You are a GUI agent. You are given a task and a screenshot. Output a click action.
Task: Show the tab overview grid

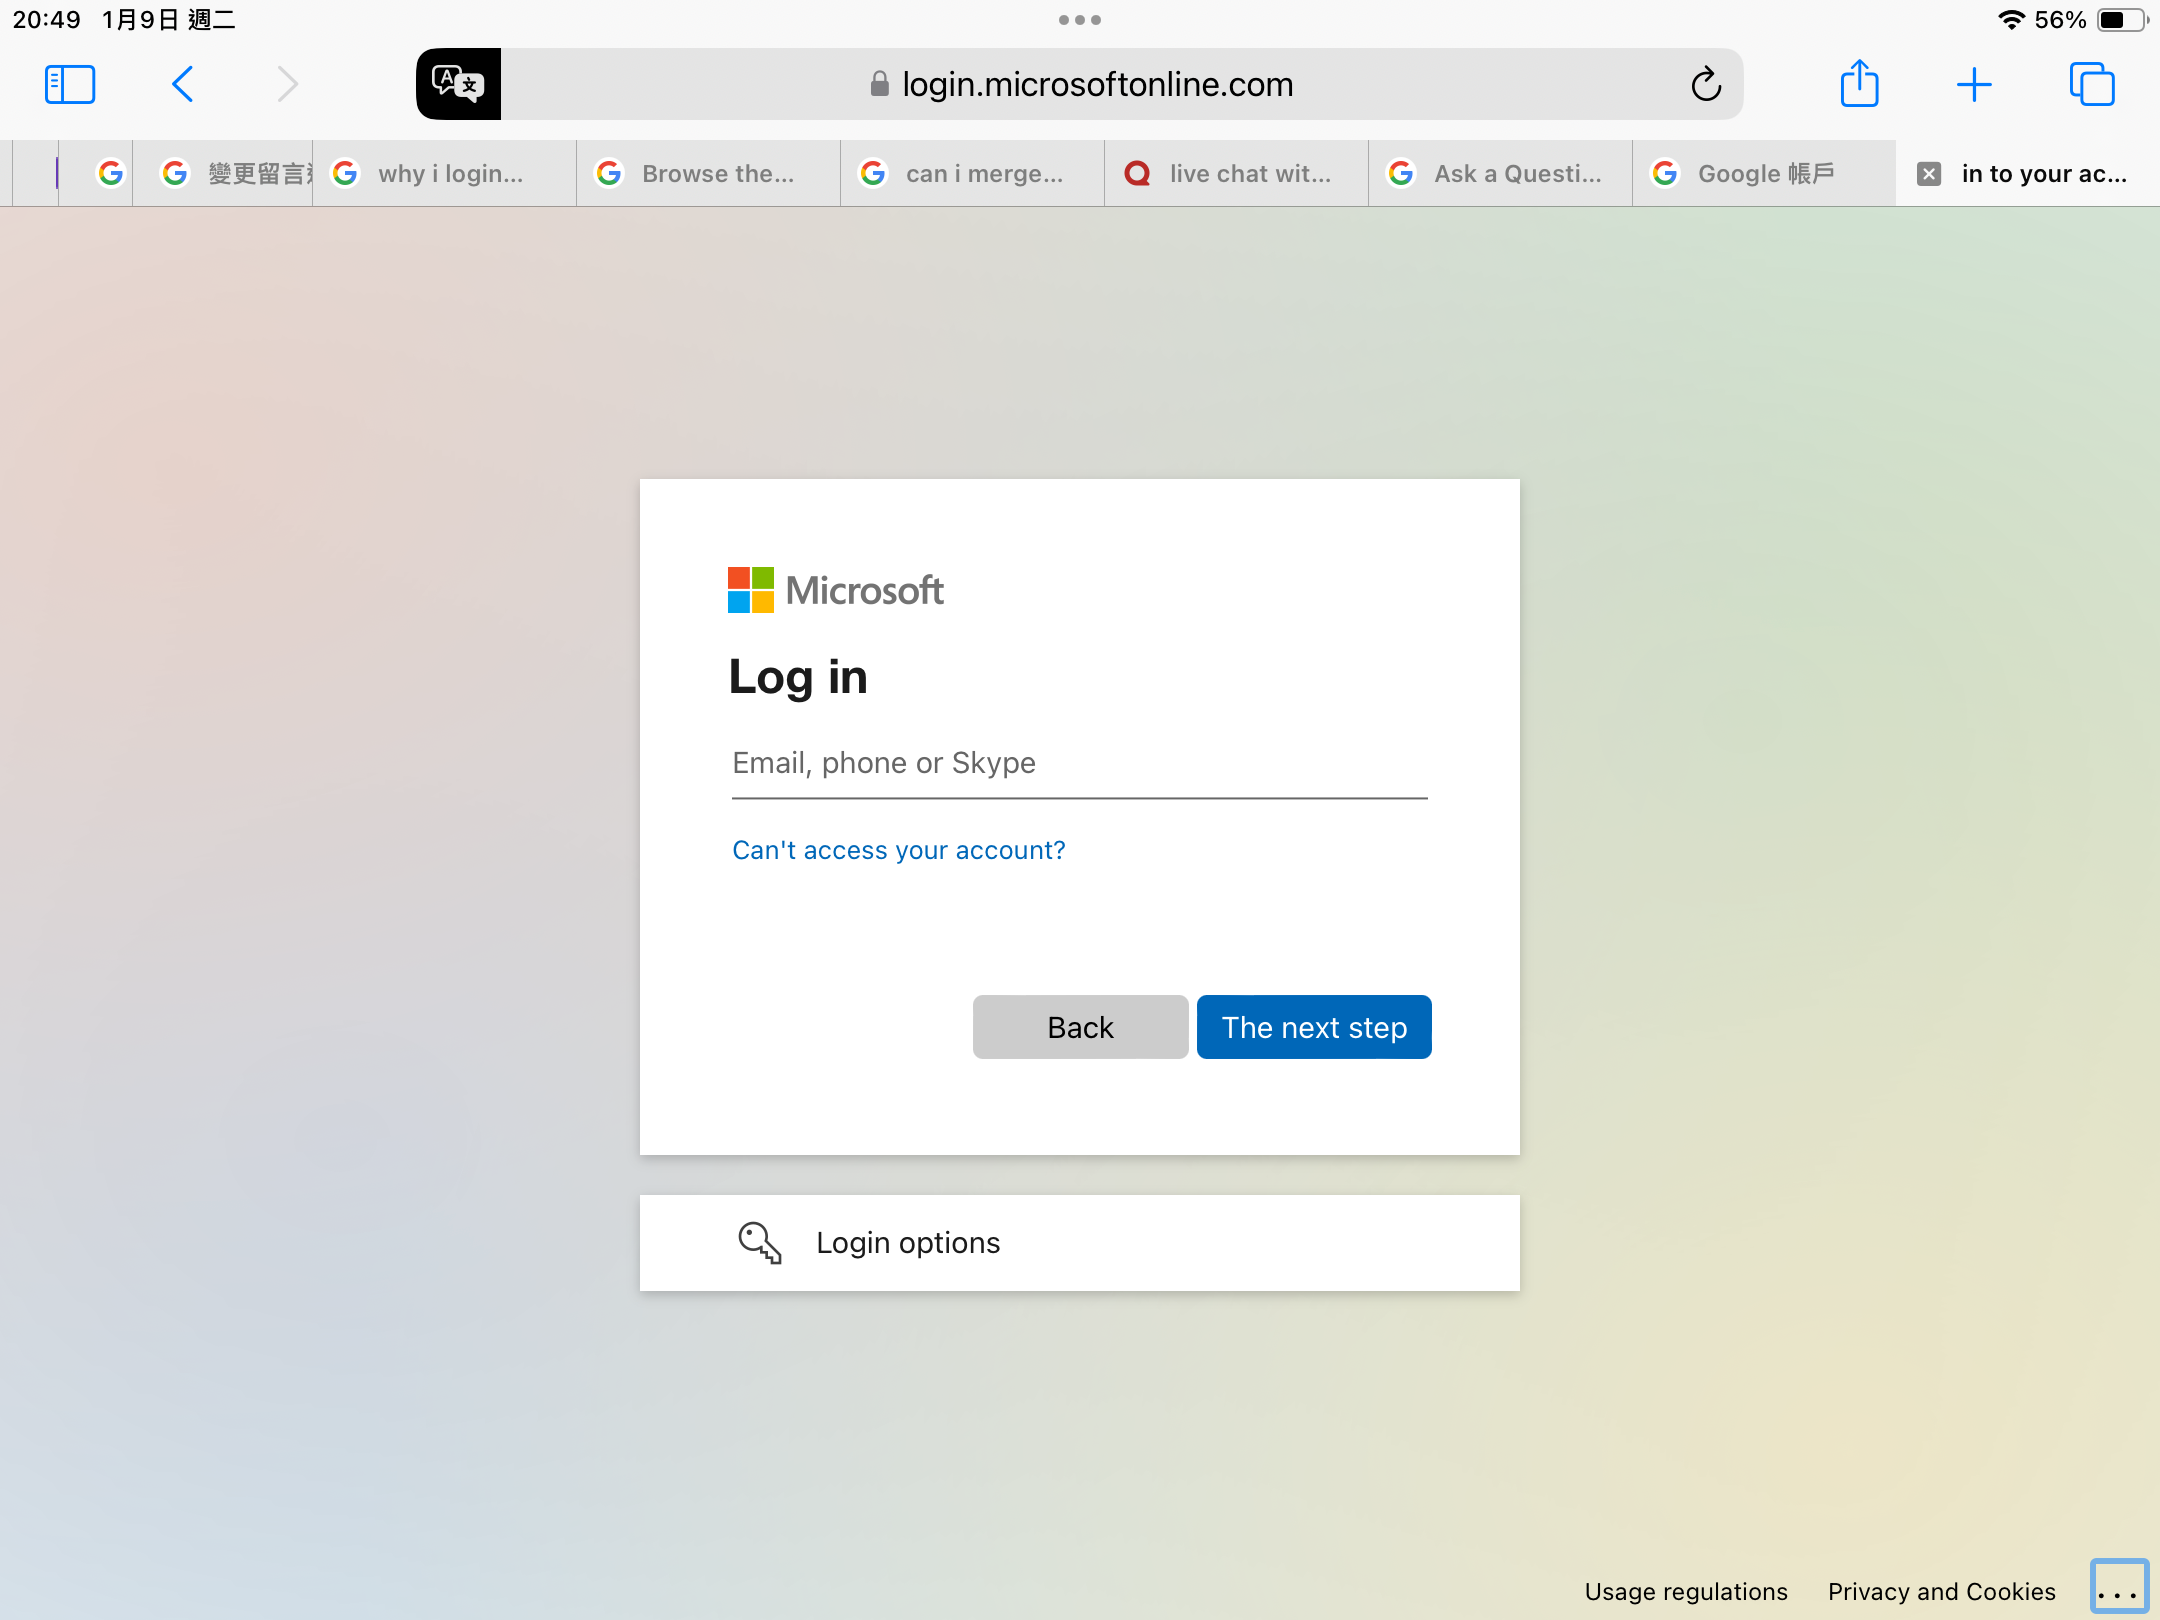[2092, 84]
